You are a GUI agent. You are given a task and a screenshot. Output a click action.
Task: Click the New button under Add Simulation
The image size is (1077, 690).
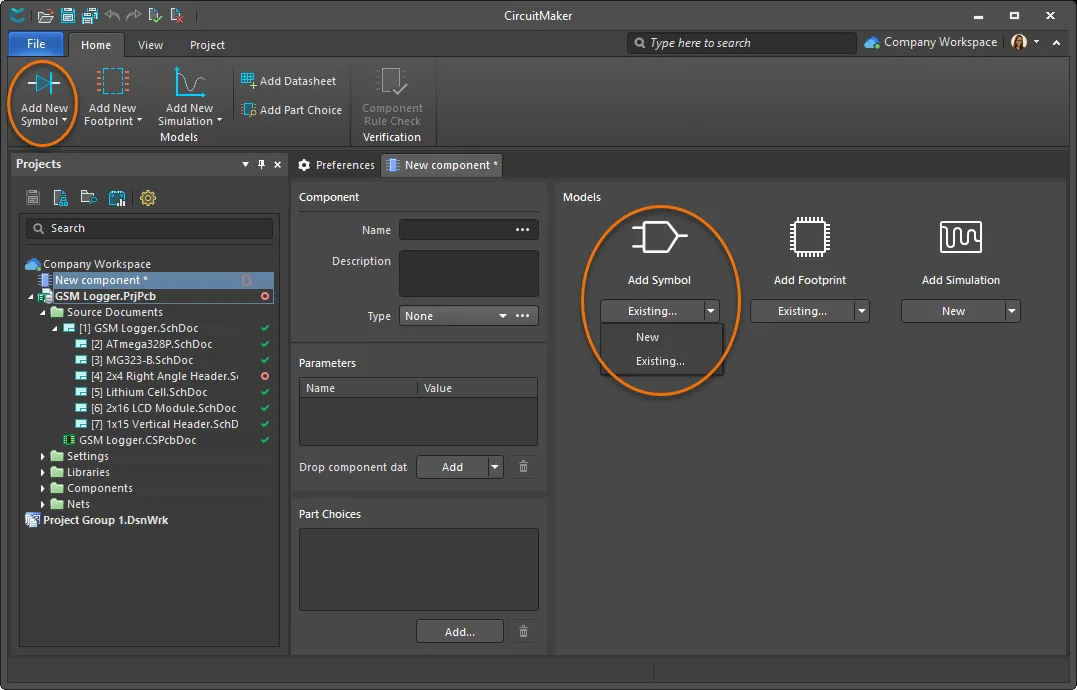point(953,311)
